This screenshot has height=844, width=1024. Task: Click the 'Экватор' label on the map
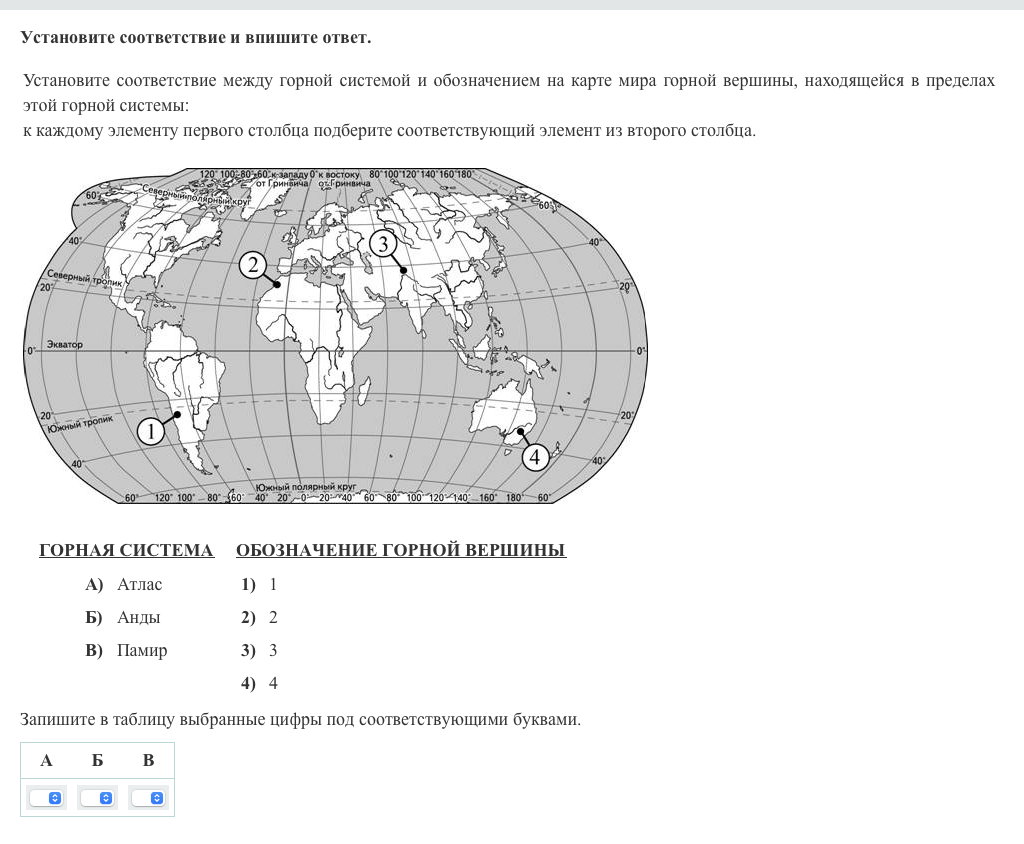tap(64, 344)
